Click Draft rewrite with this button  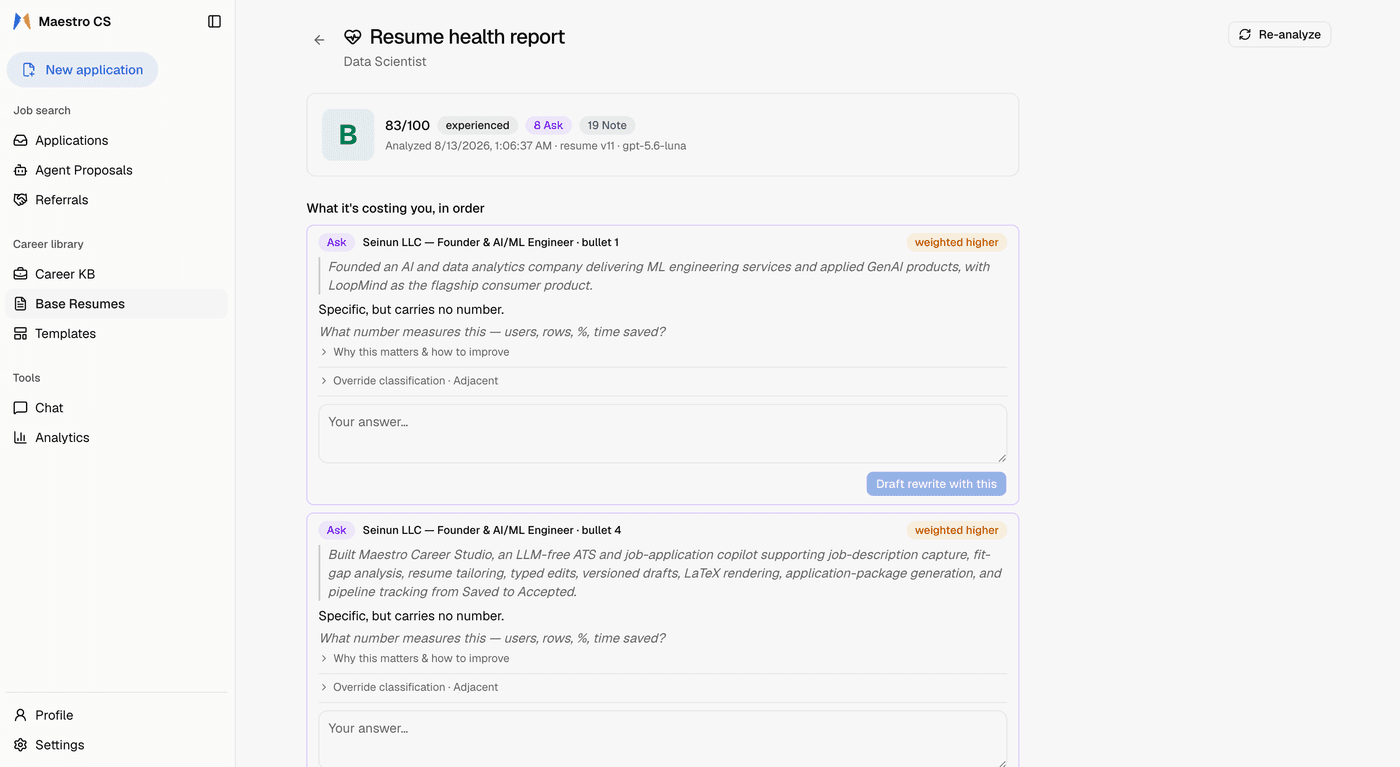(936, 484)
